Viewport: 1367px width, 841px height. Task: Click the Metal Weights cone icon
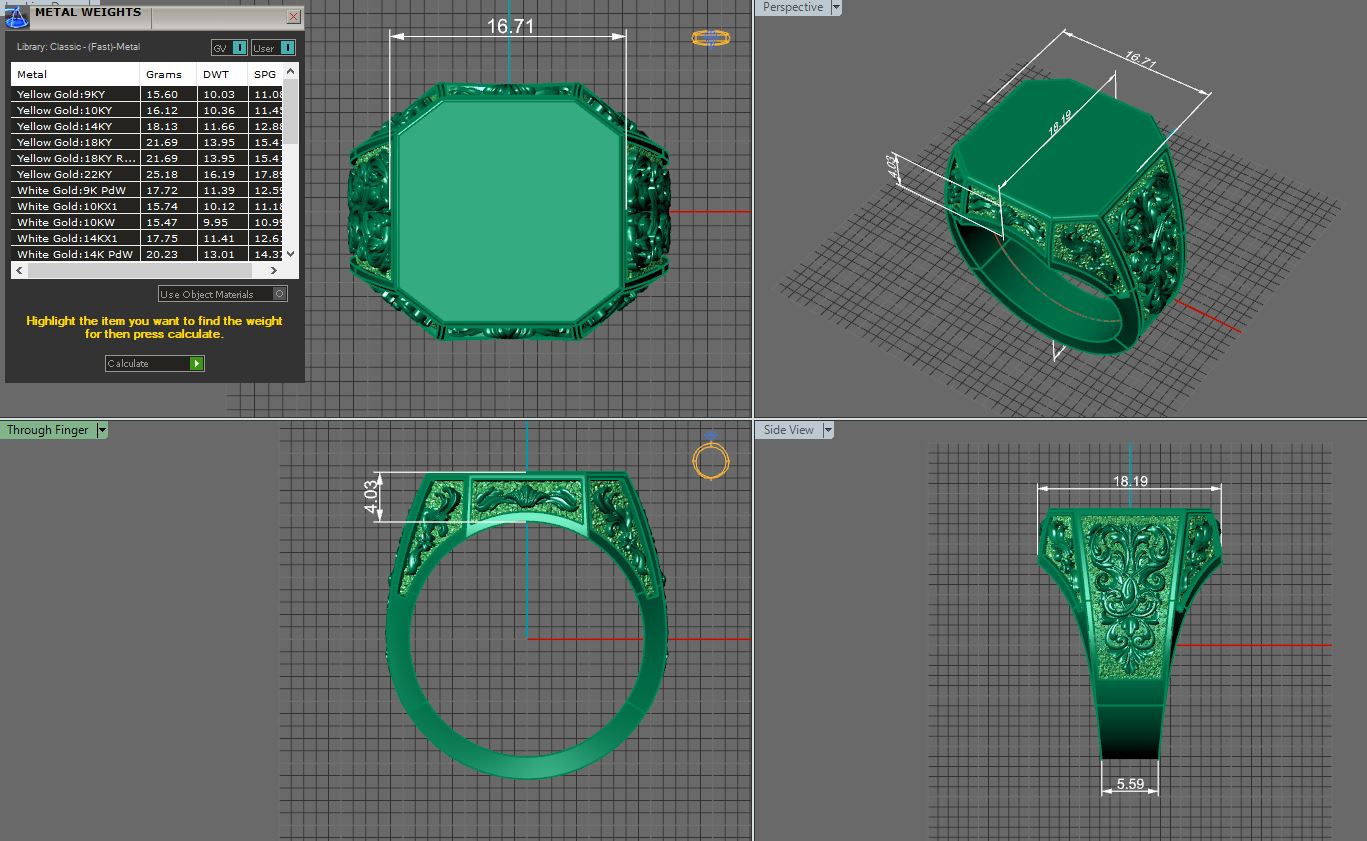pyautogui.click(x=17, y=17)
